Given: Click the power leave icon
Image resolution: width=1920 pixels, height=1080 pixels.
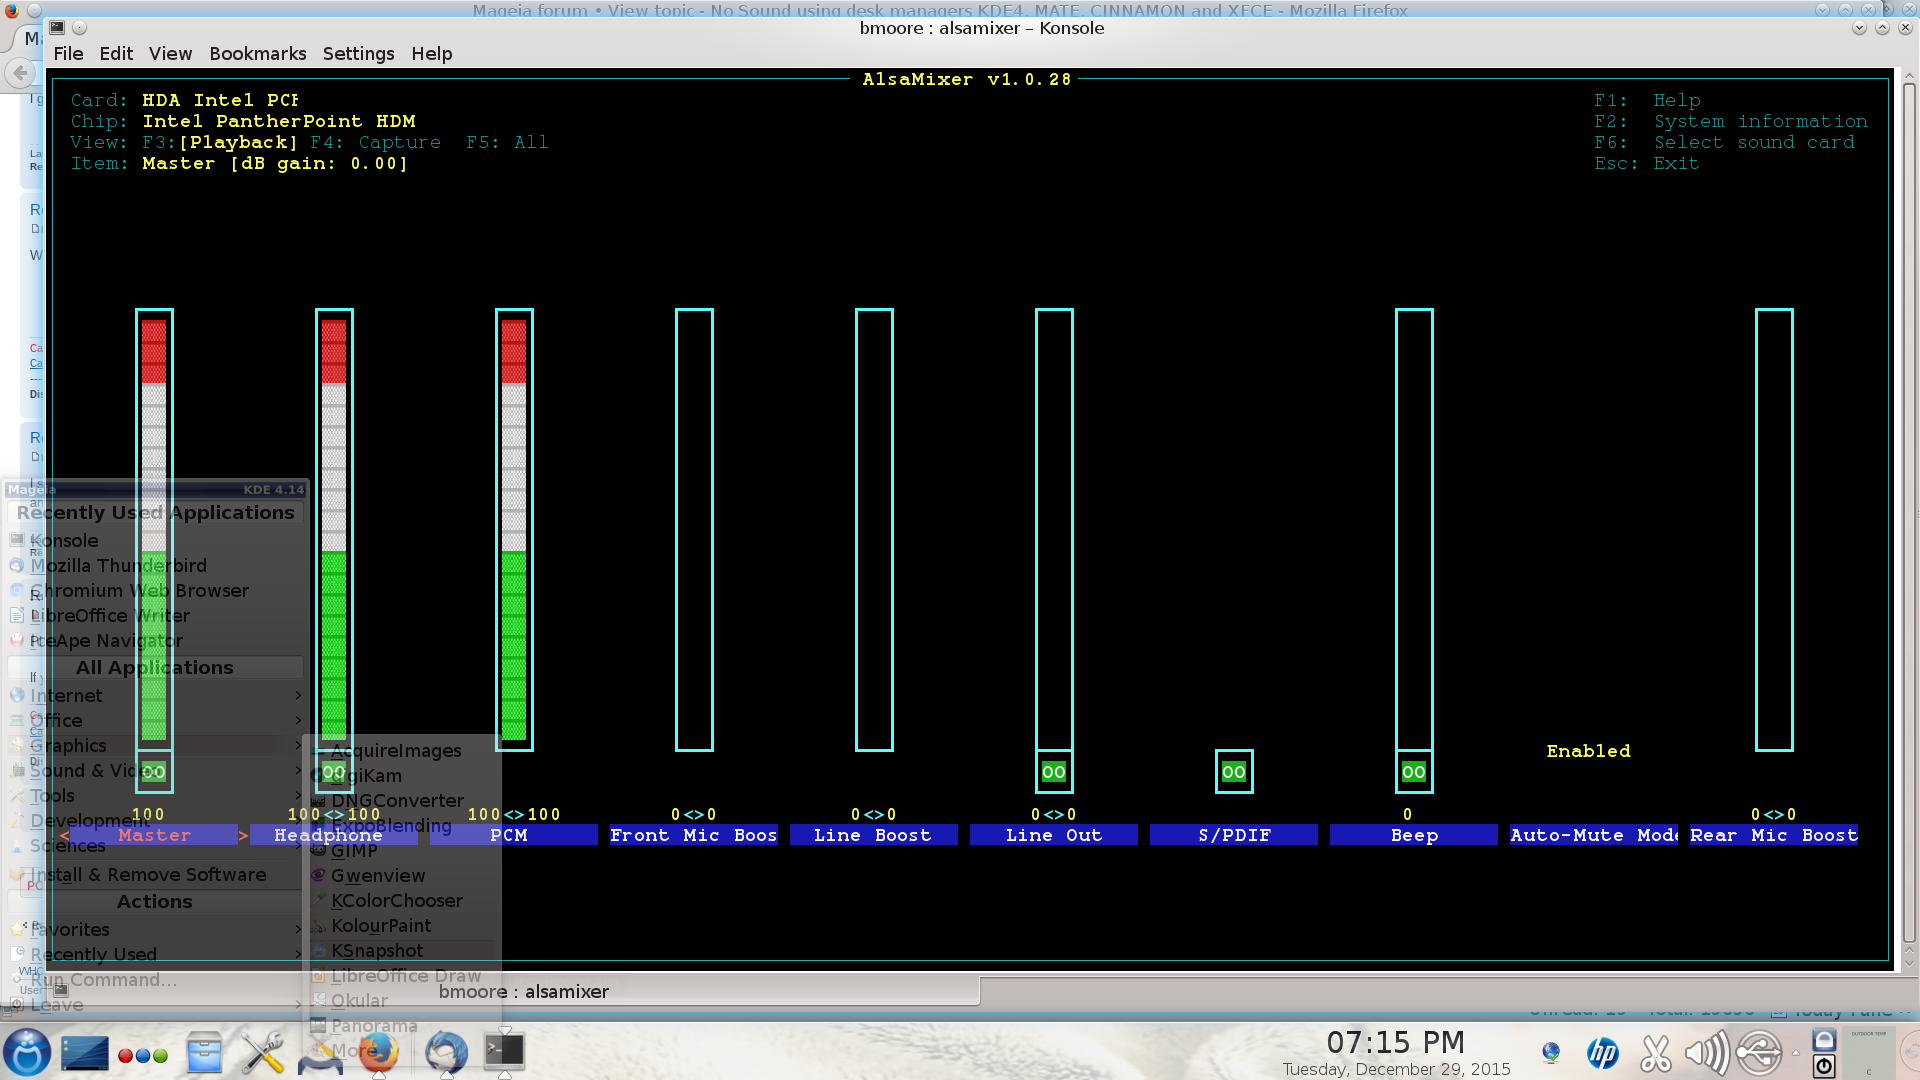Looking at the screenshot, I should [x=1824, y=1066].
